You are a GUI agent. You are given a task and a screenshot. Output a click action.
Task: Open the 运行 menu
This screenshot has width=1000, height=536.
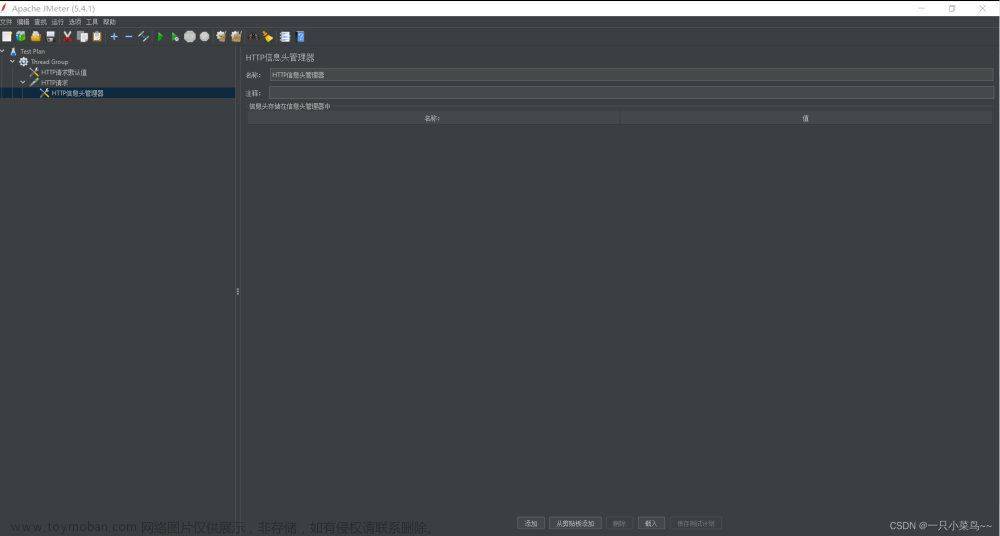(57, 22)
